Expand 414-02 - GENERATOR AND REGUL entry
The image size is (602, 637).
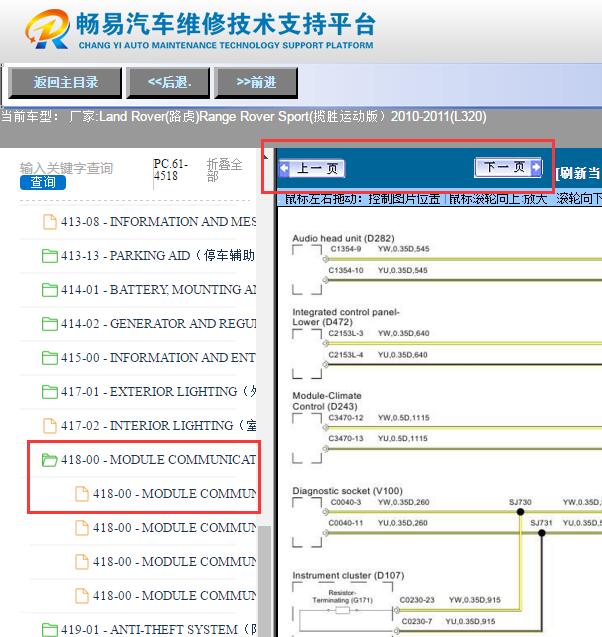(x=158, y=324)
